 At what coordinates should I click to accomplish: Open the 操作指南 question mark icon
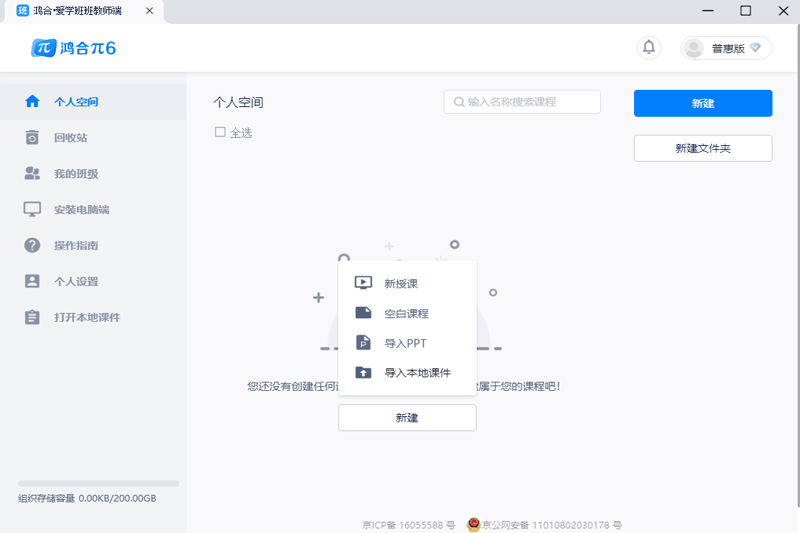pyautogui.click(x=32, y=245)
